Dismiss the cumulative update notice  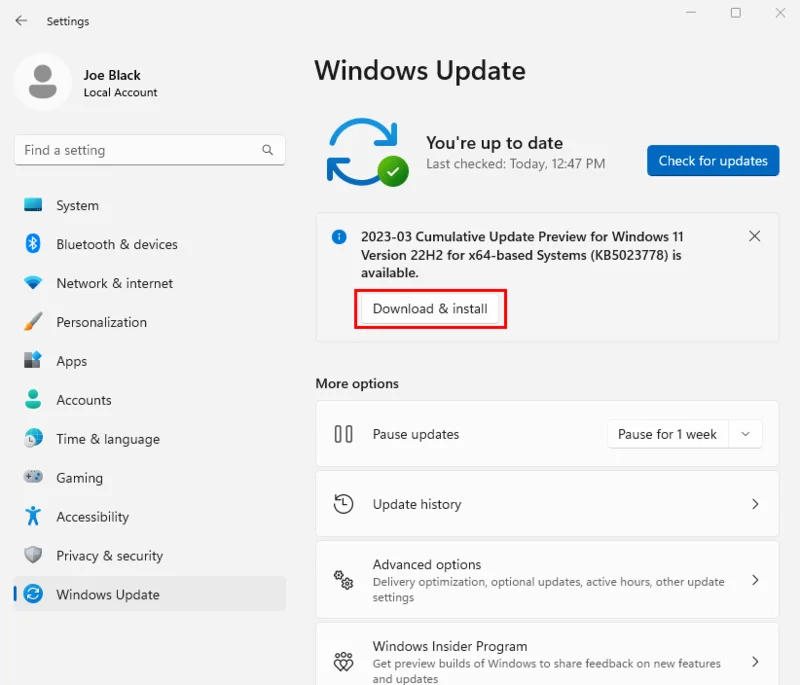(754, 236)
